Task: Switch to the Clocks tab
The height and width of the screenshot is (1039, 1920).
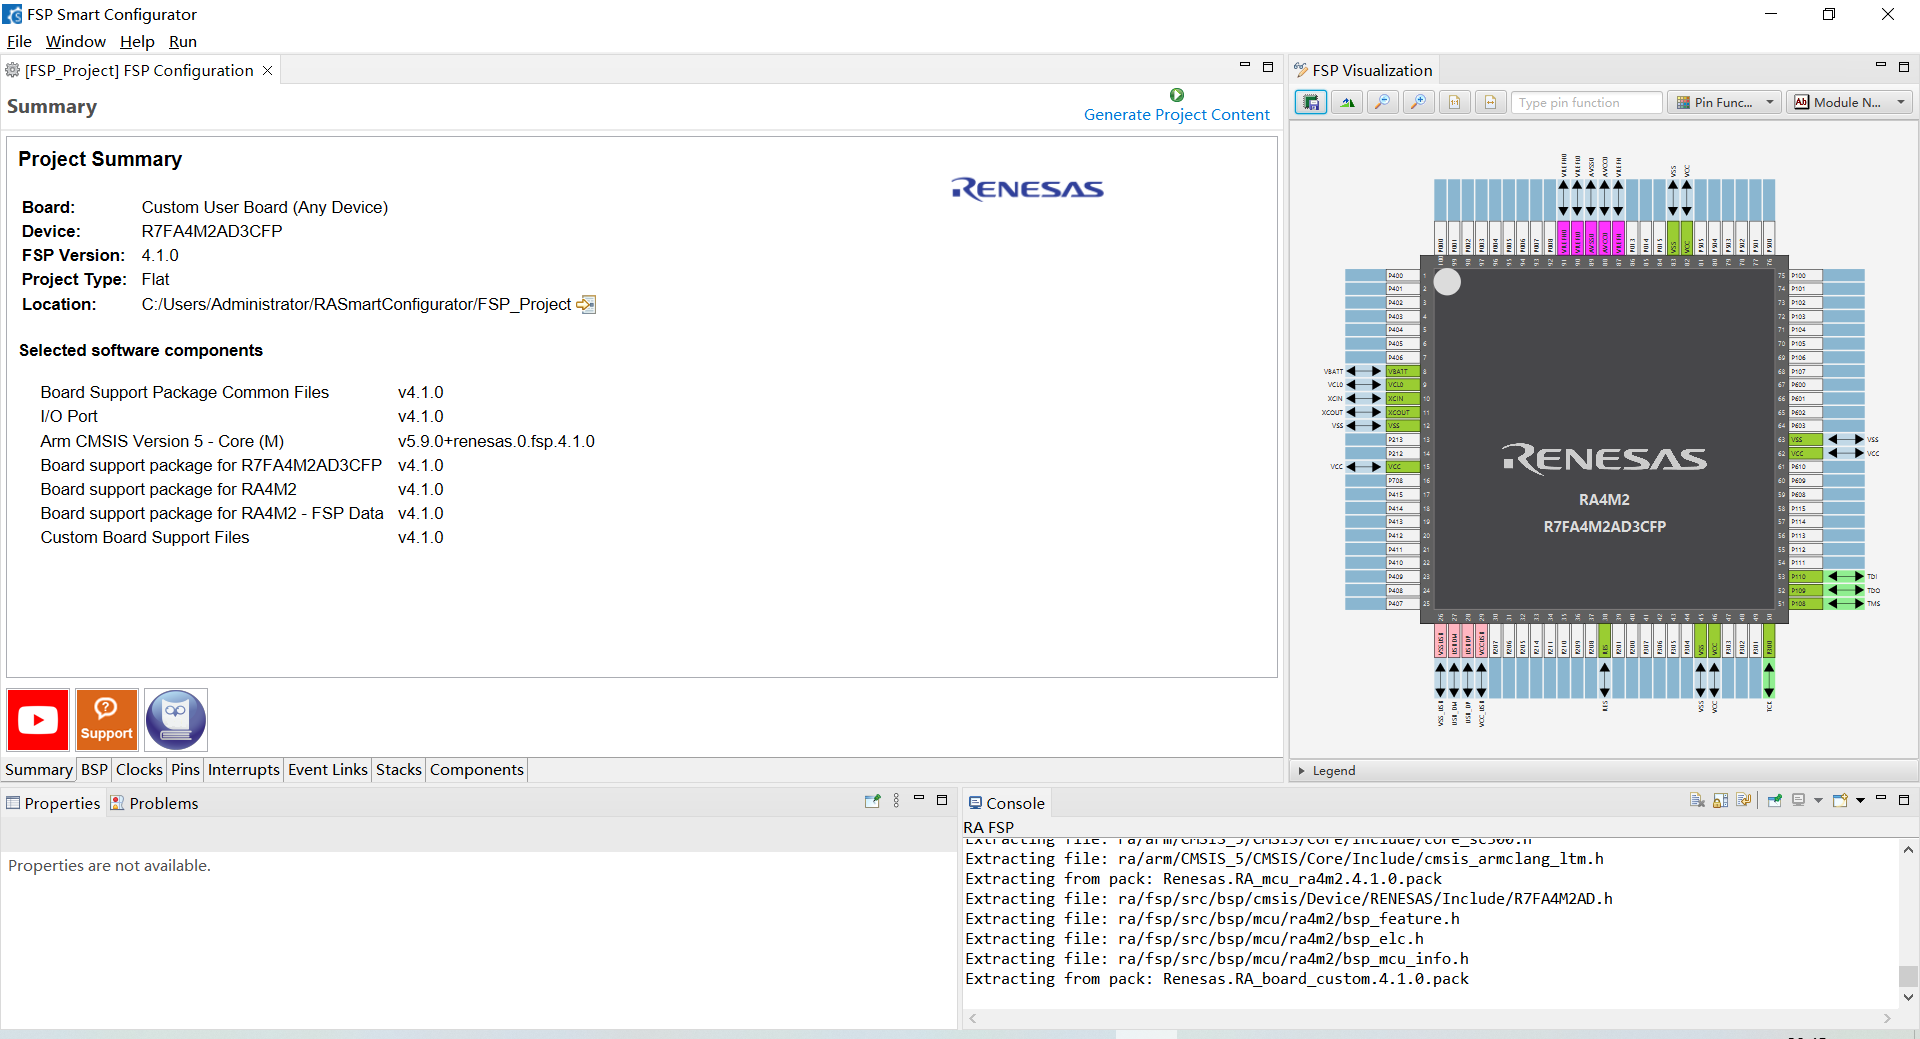Action: (139, 770)
